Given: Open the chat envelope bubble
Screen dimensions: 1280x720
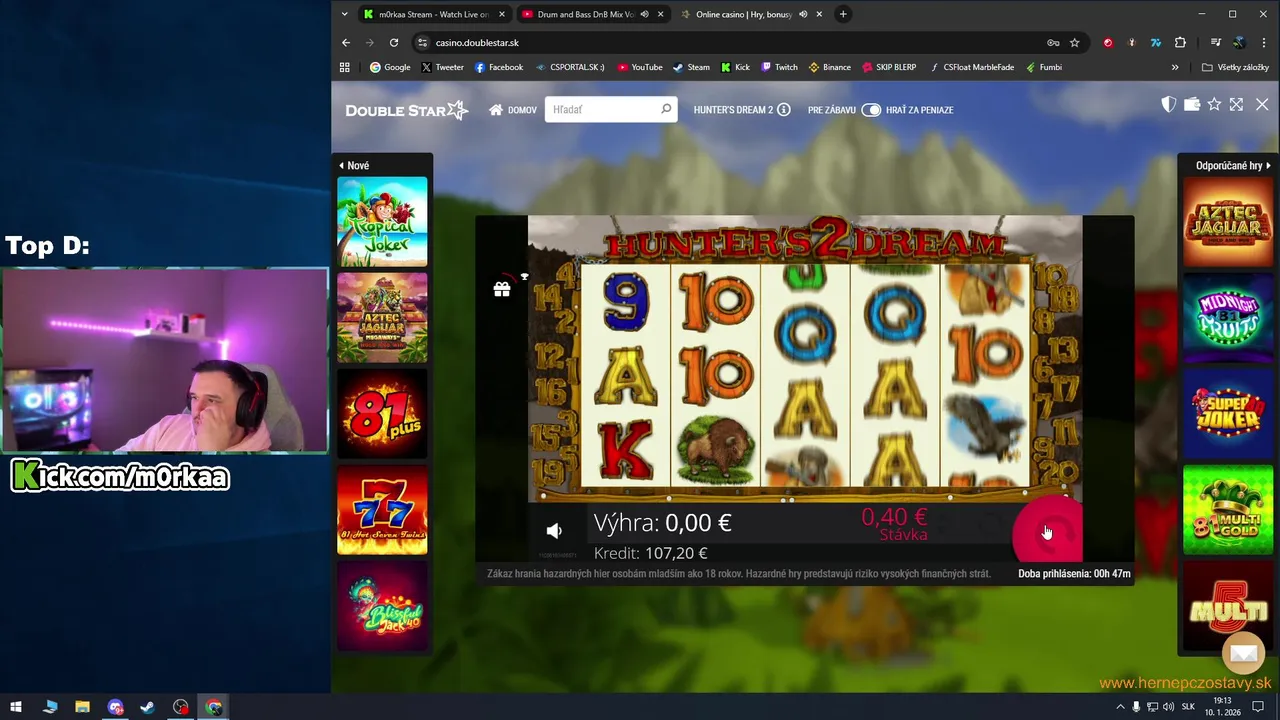Looking at the screenshot, I should point(1244,653).
